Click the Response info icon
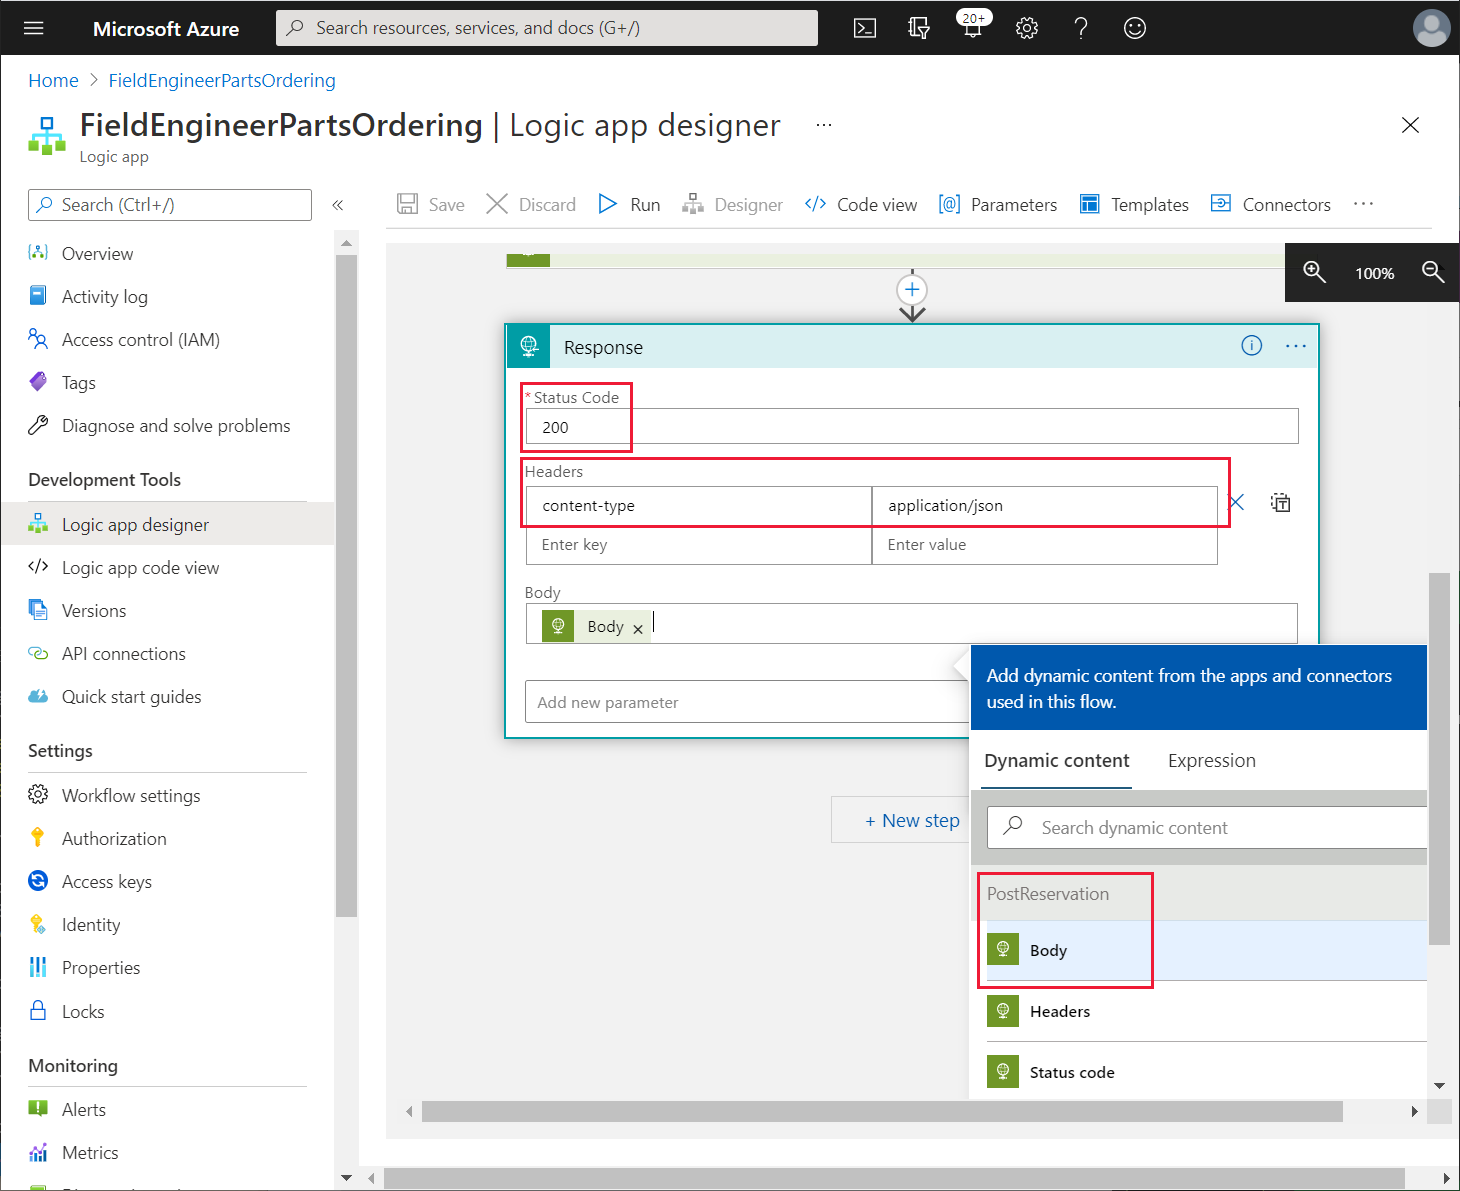The image size is (1460, 1191). click(x=1252, y=346)
